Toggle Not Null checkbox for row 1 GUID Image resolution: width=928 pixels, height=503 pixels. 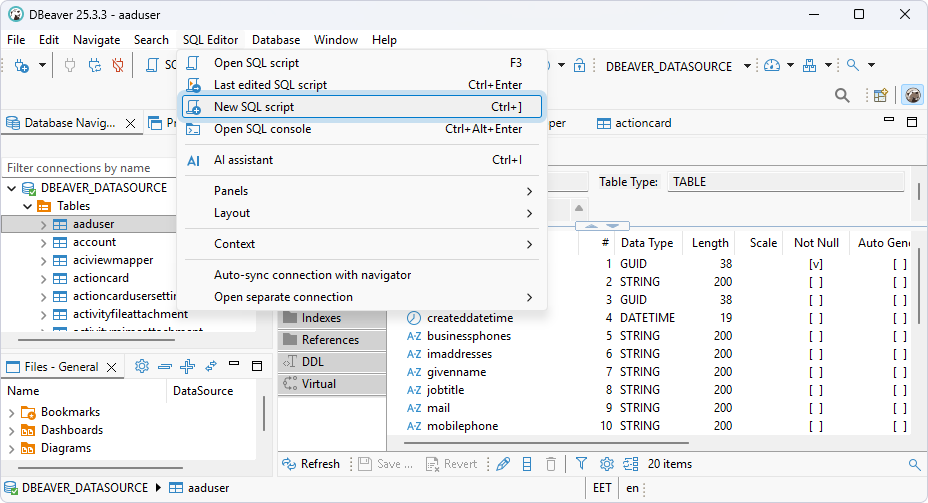(x=816, y=264)
